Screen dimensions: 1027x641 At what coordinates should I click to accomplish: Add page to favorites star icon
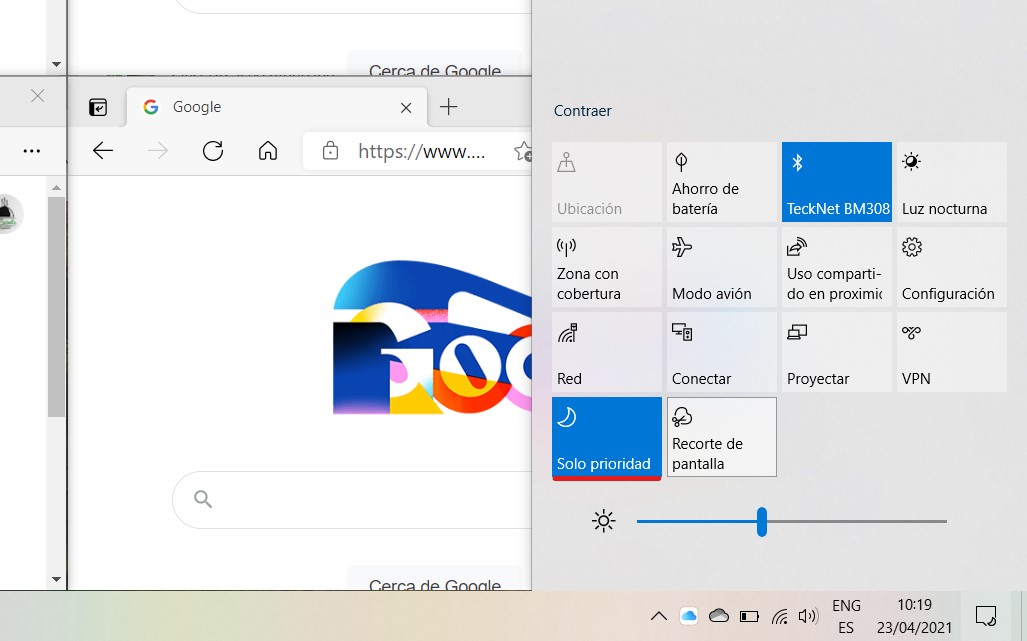[523, 151]
